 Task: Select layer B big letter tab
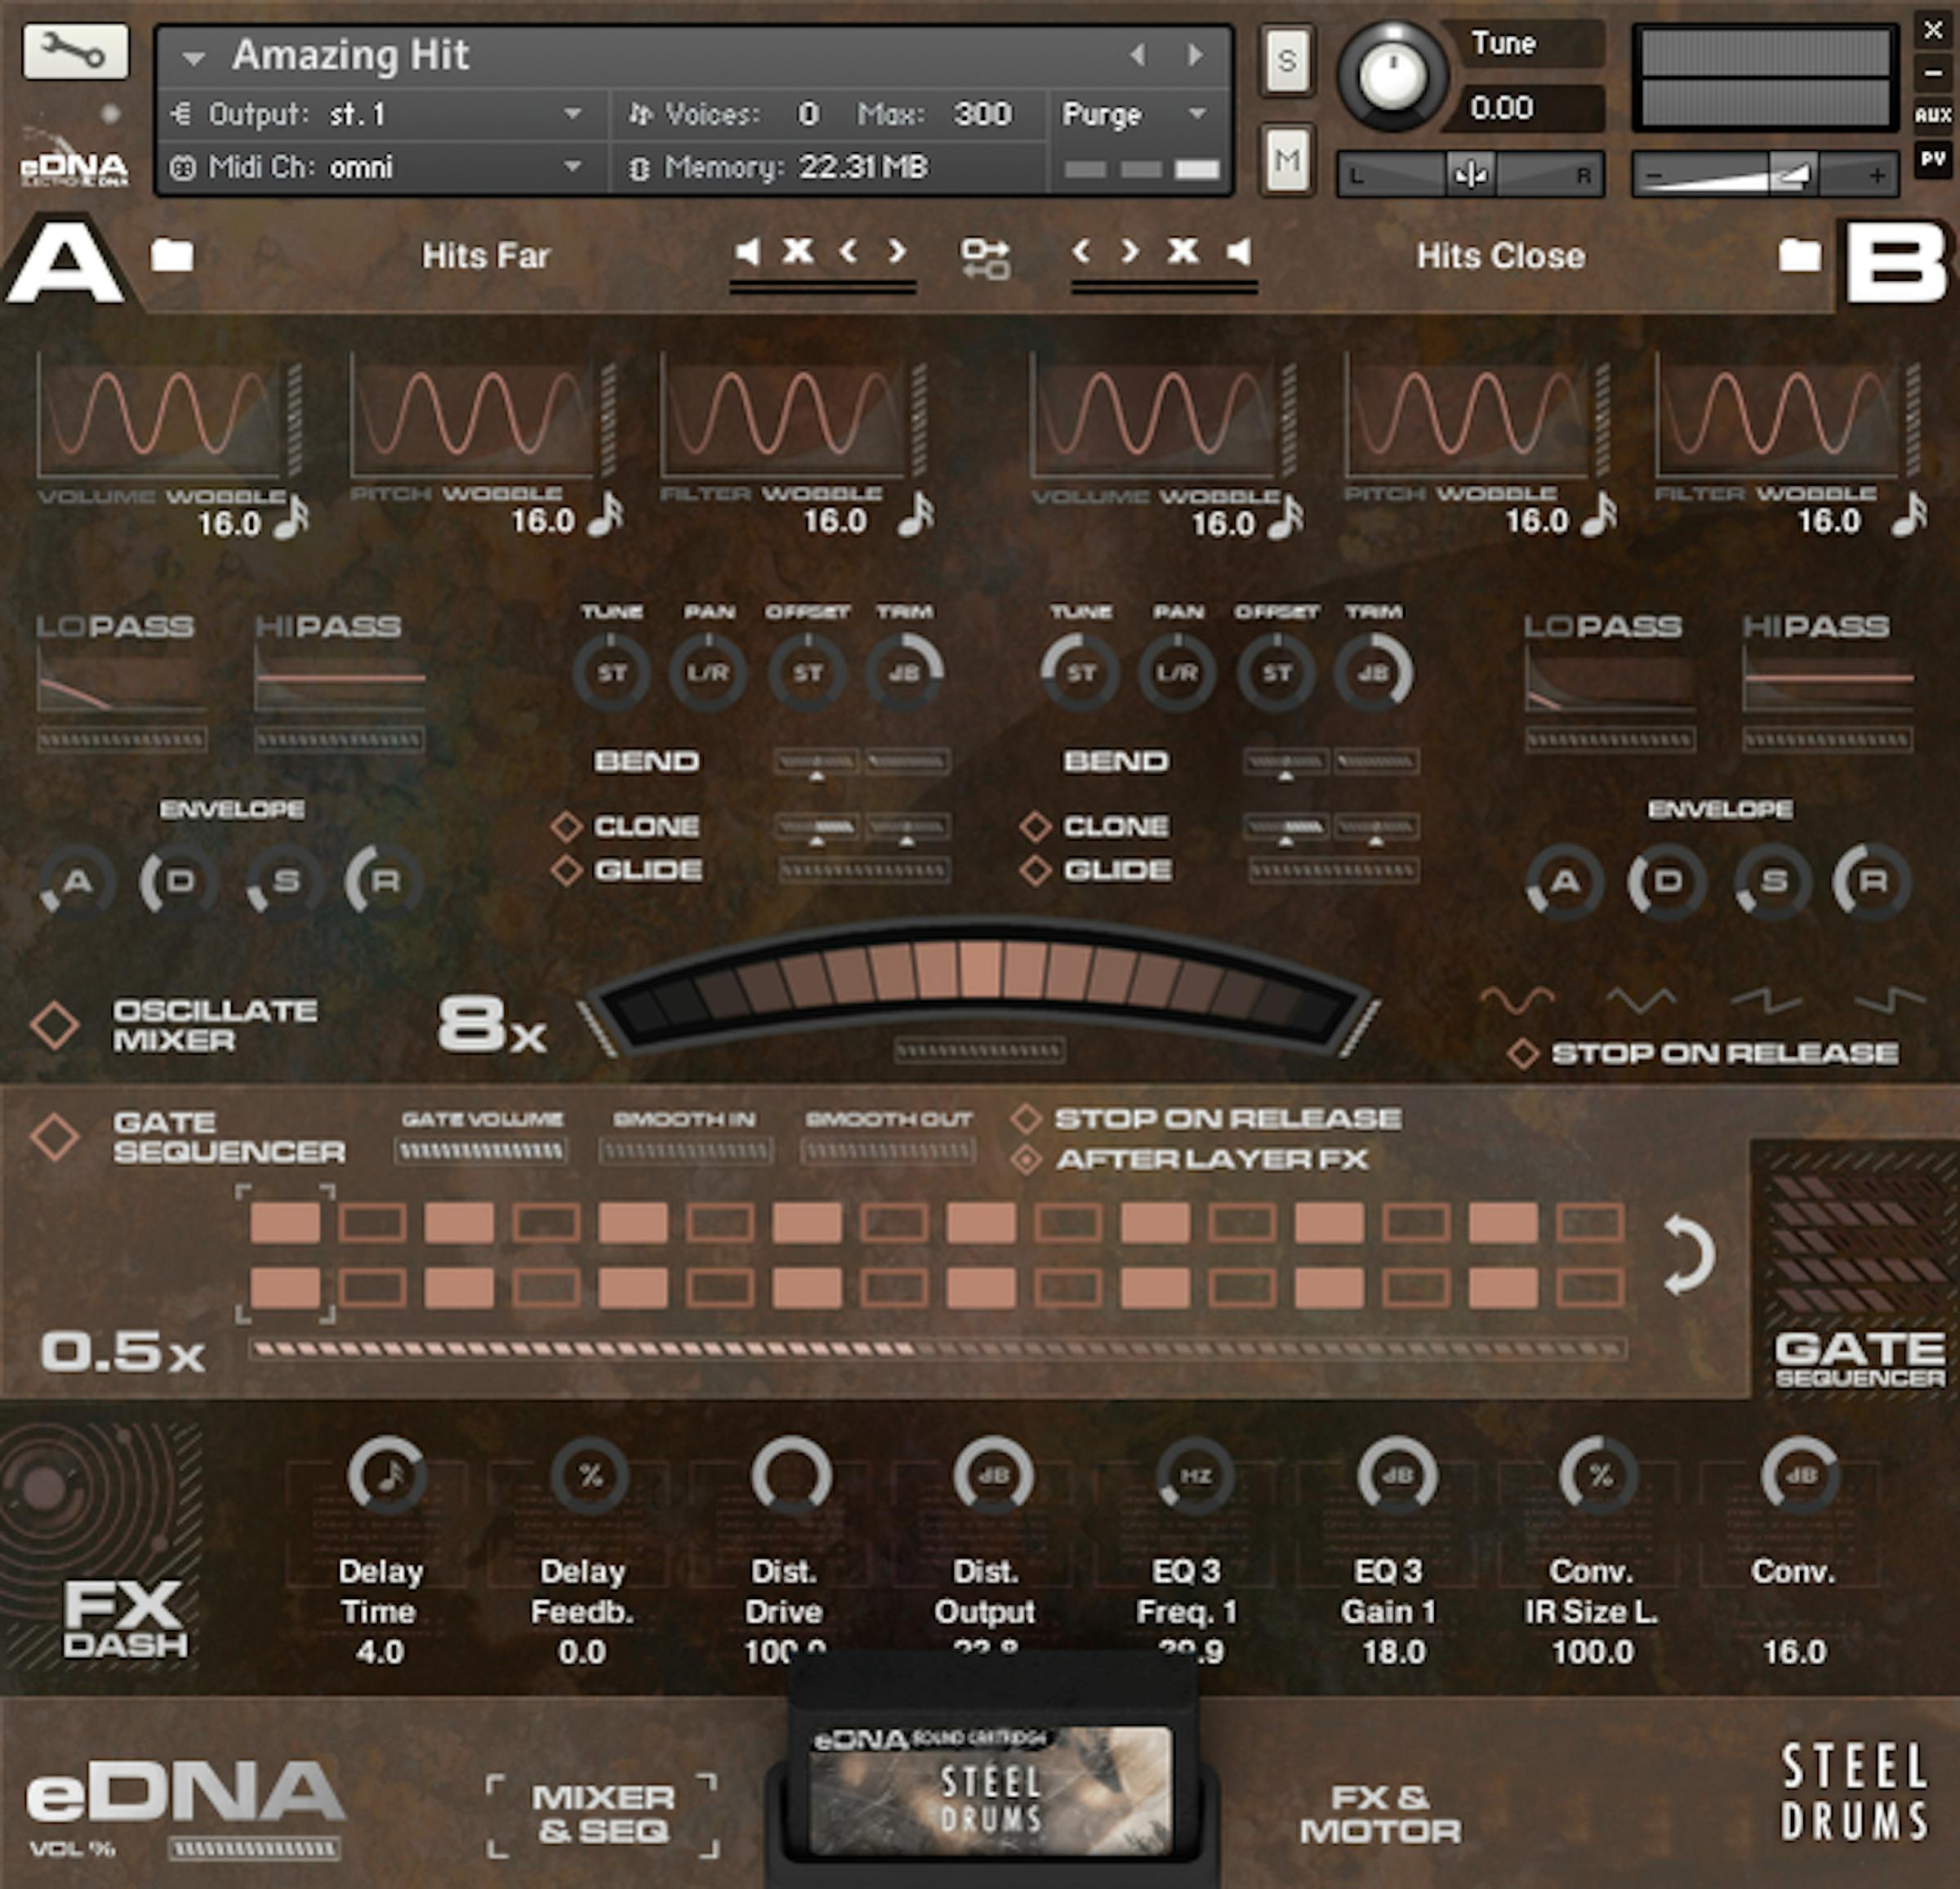tap(1897, 262)
